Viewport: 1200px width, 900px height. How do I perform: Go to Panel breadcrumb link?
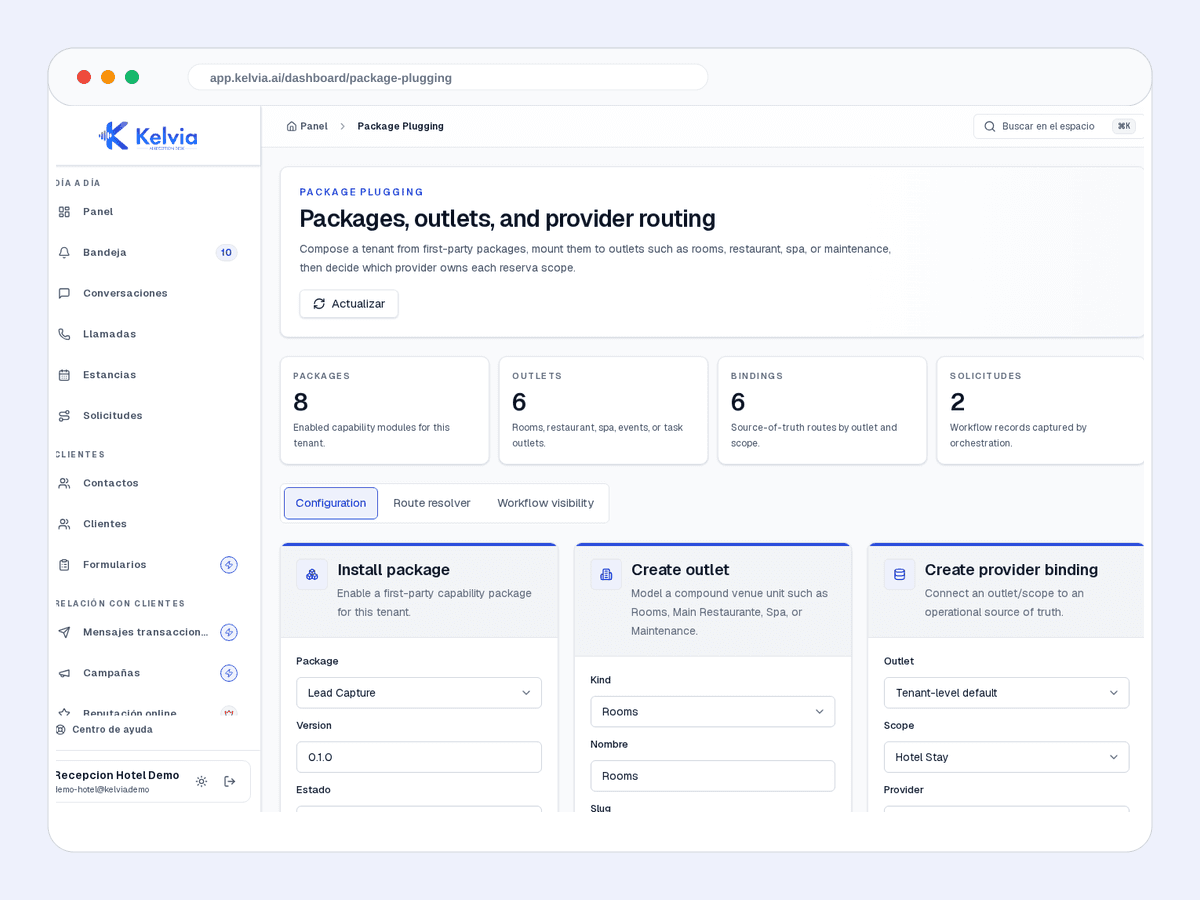(x=314, y=127)
